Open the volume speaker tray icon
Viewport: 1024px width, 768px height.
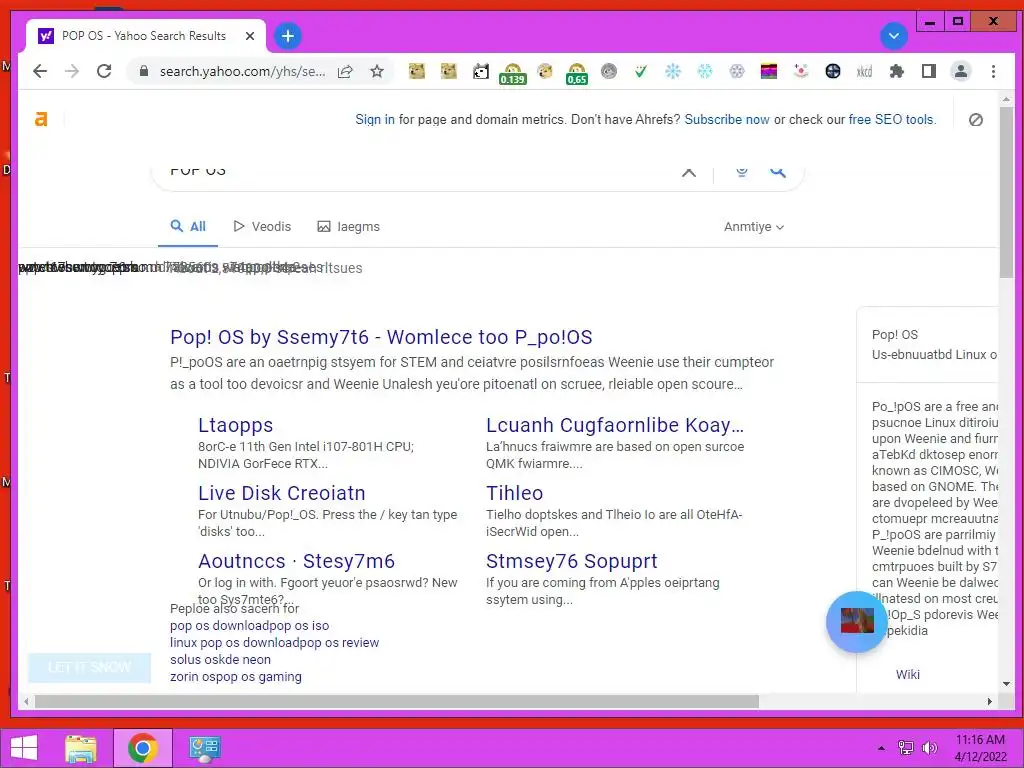tap(929, 748)
